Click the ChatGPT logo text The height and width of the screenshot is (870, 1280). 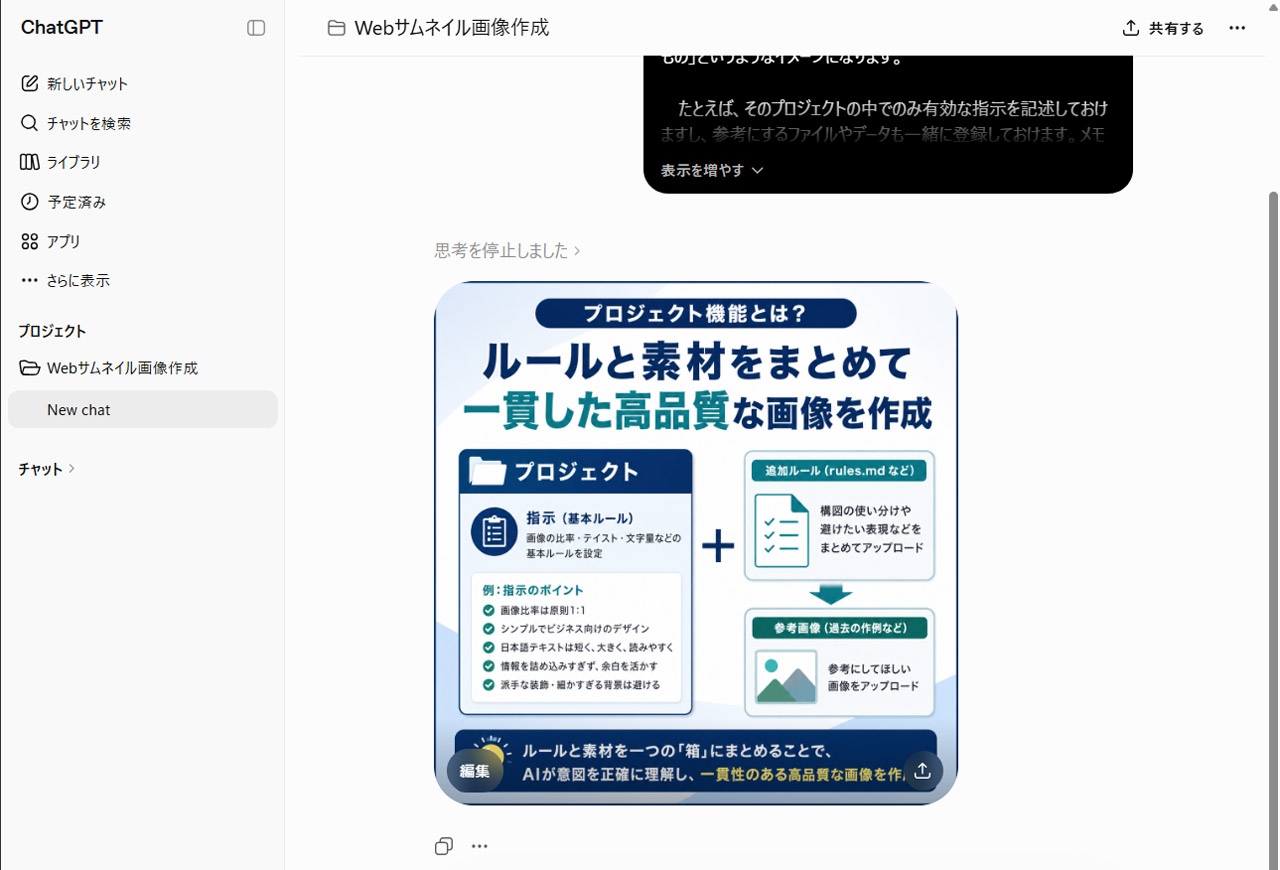click(62, 28)
